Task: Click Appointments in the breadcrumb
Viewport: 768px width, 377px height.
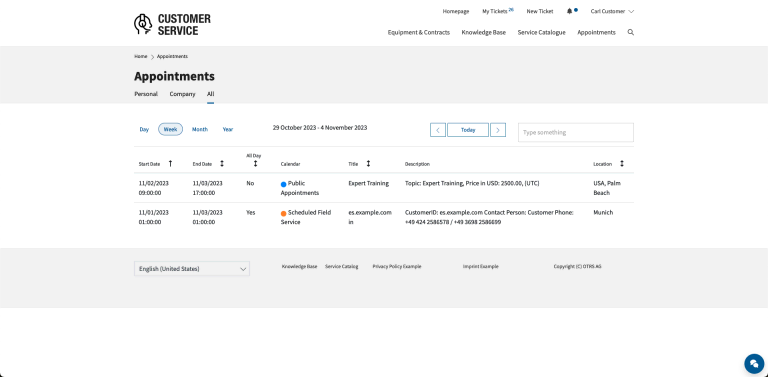Action: (172, 56)
